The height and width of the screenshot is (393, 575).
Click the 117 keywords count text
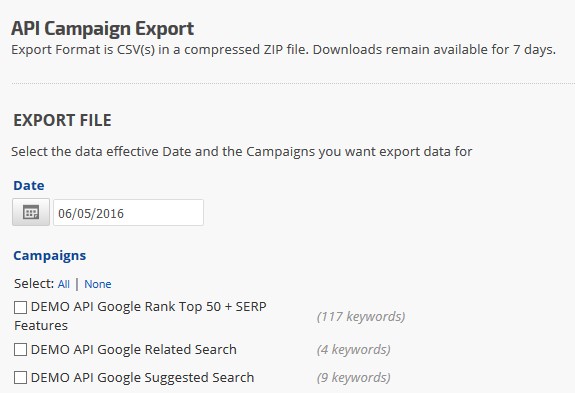coord(361,316)
